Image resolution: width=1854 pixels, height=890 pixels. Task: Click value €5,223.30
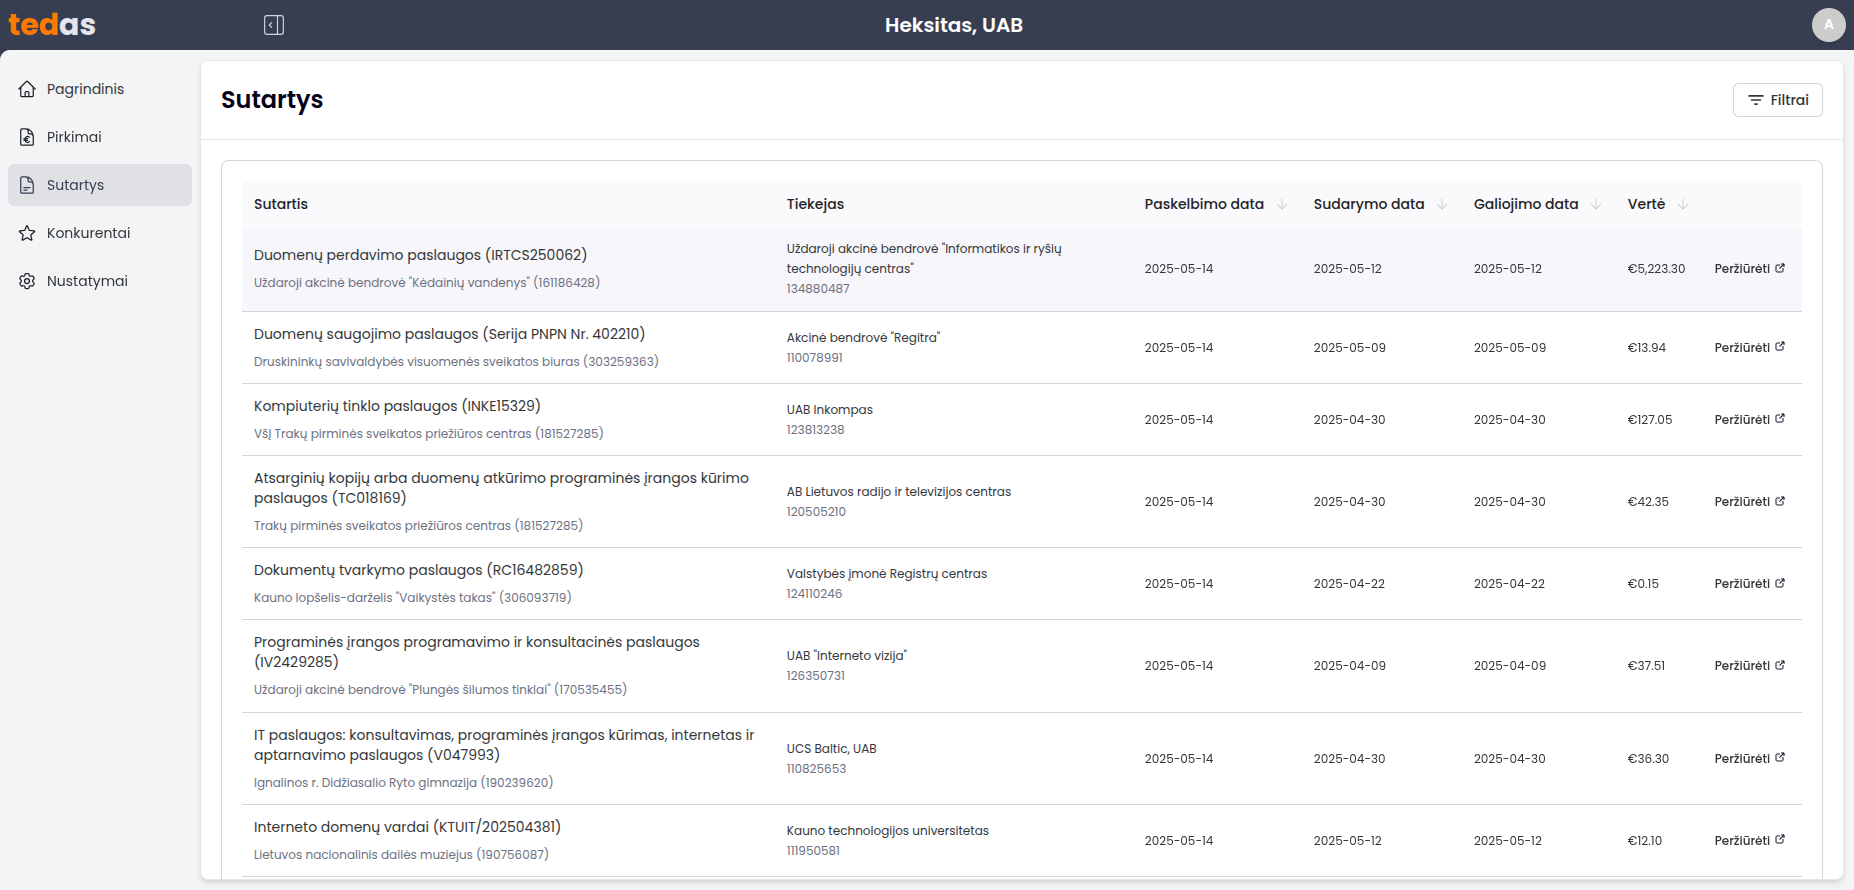1656,269
